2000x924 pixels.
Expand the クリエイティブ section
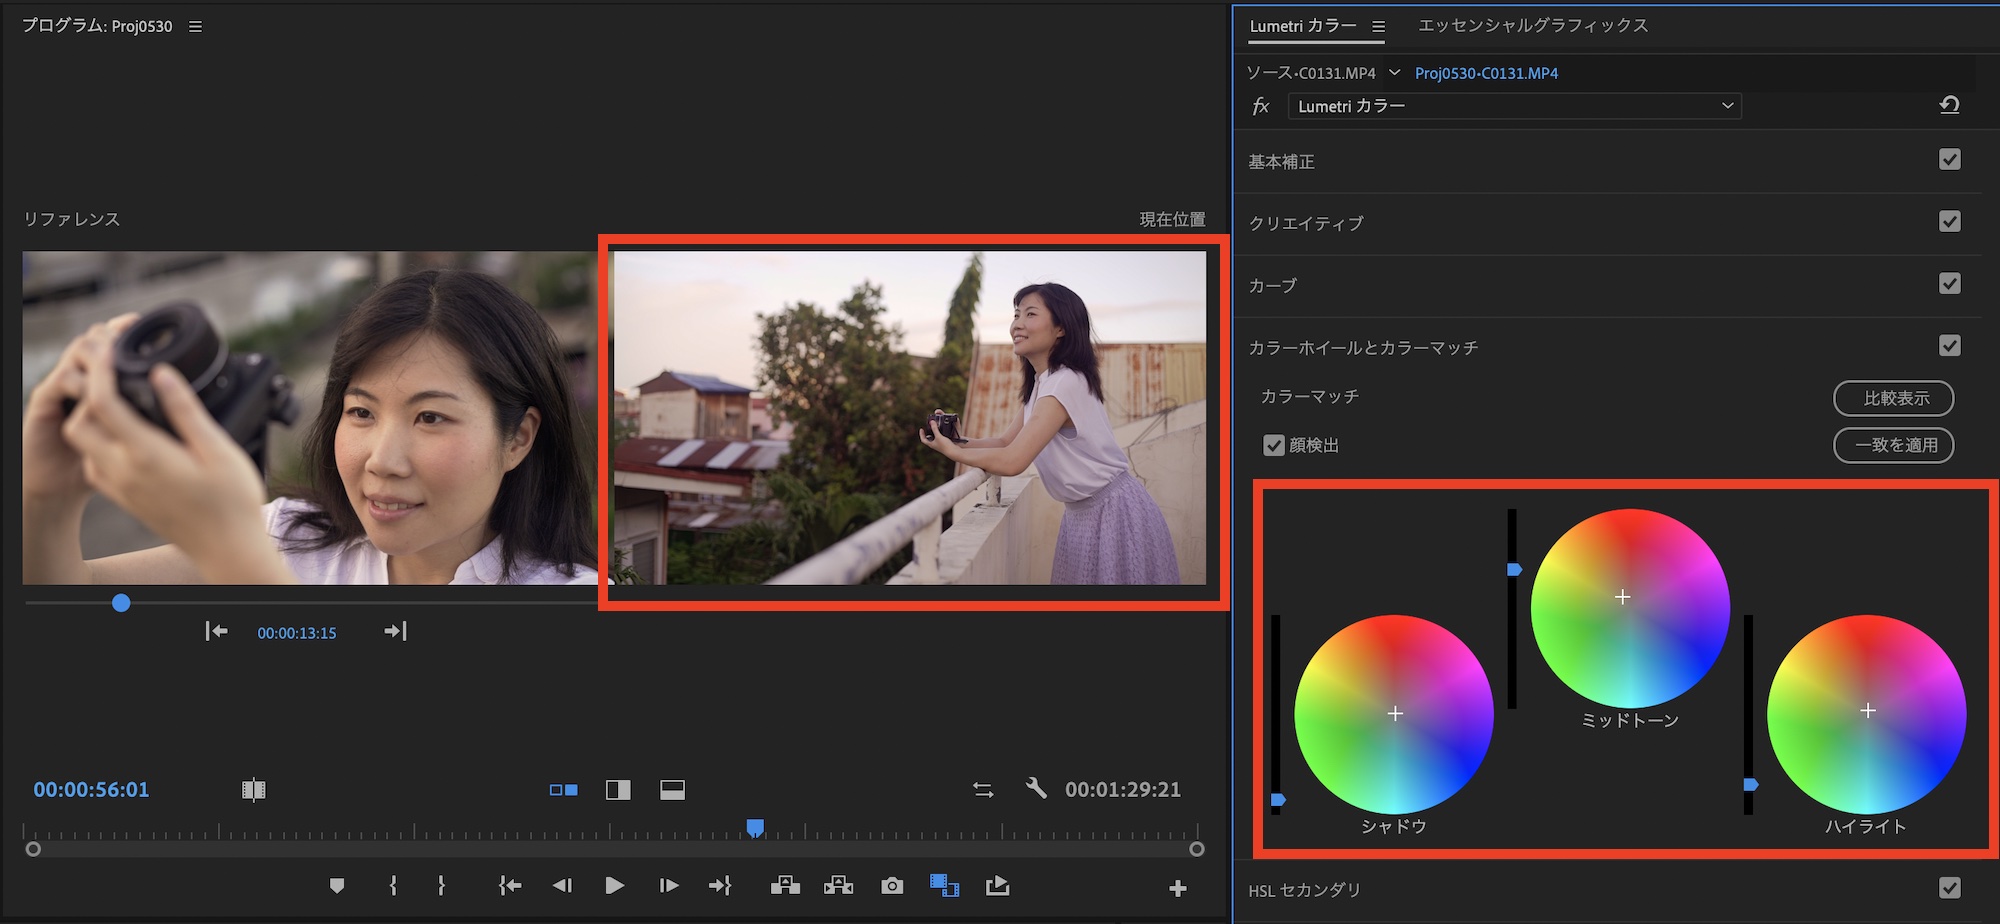click(1306, 223)
